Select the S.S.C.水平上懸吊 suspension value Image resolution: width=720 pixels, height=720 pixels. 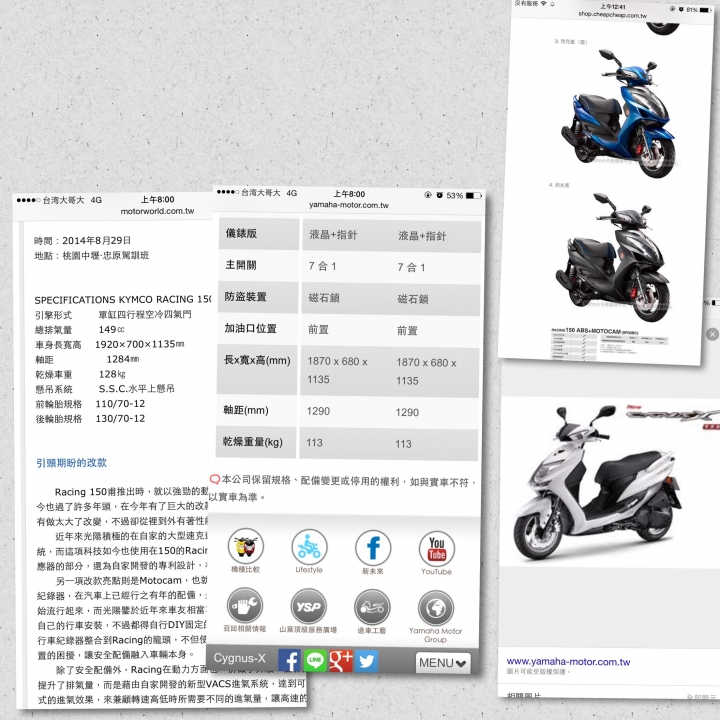pos(137,388)
